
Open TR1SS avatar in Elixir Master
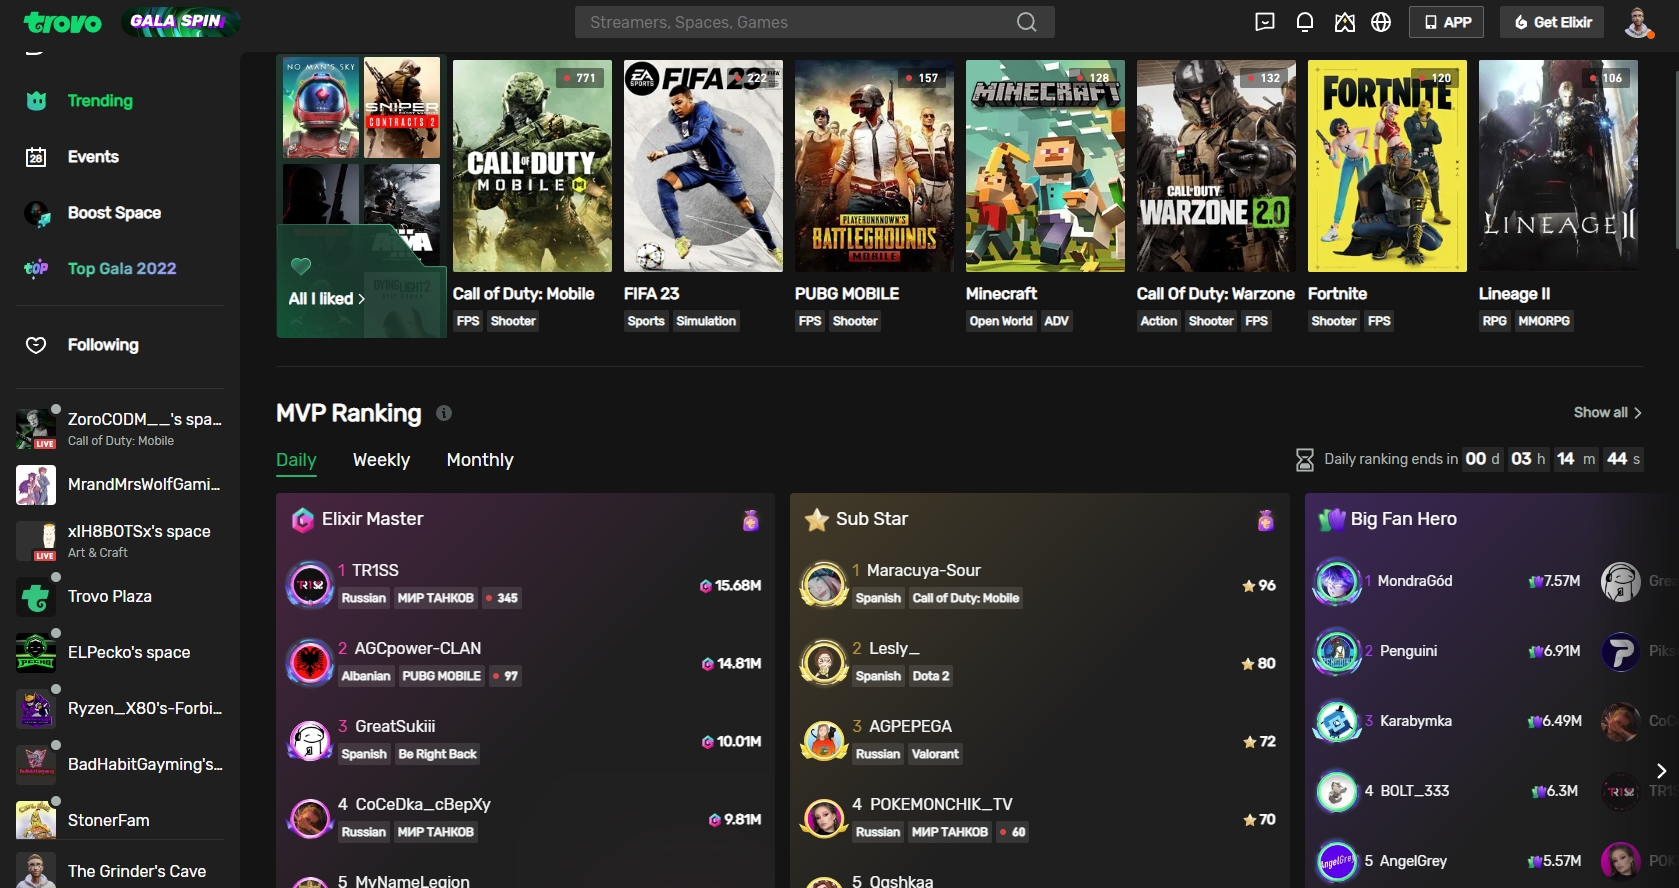pyautogui.click(x=310, y=585)
